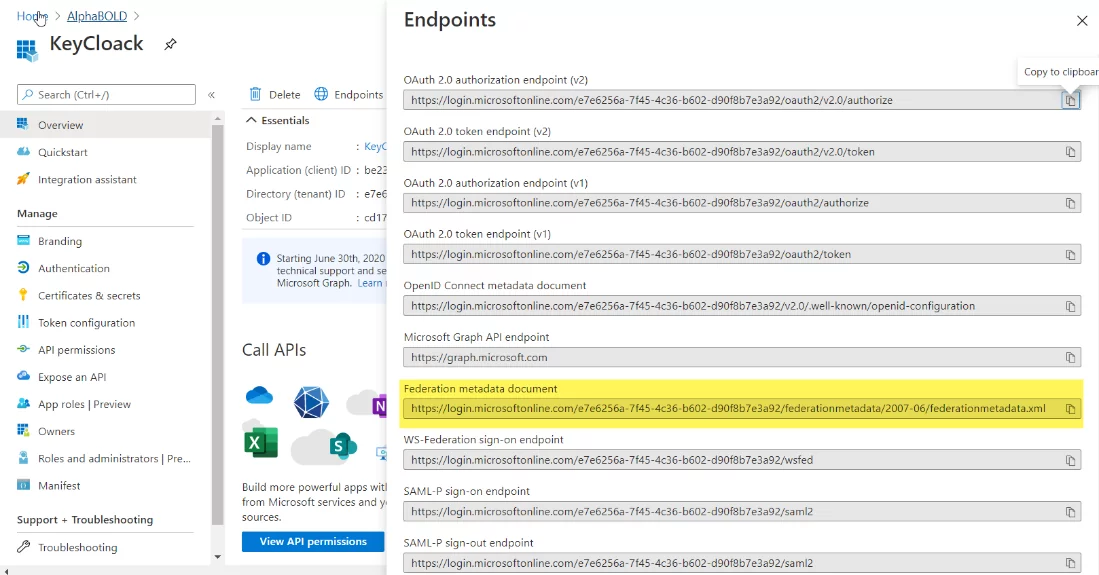Click the sidebar search field

(107, 95)
